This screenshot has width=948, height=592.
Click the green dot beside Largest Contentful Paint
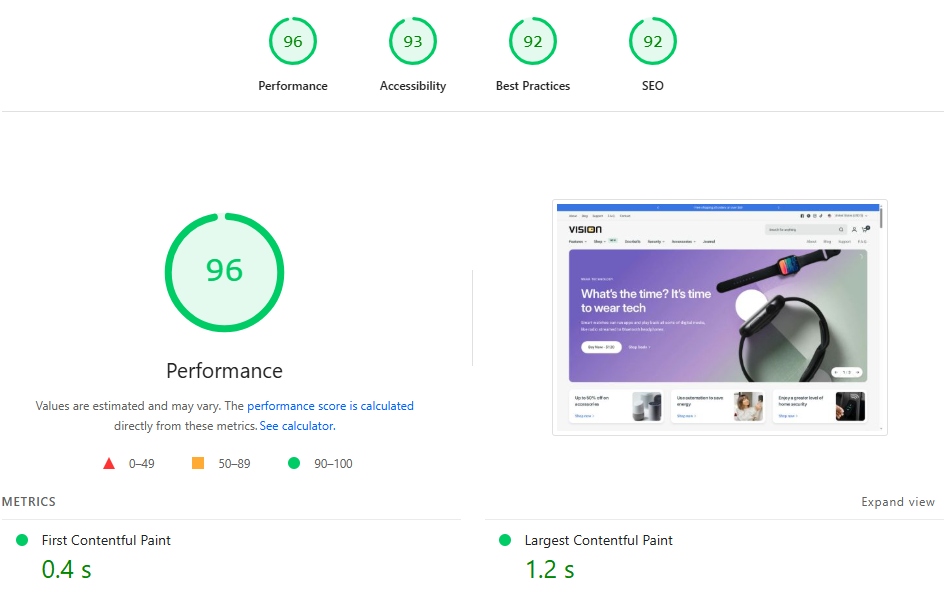click(x=505, y=540)
